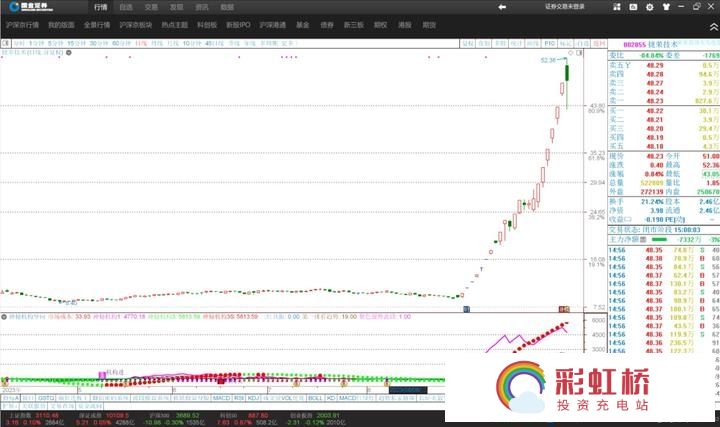The width and height of the screenshot is (720, 427).
Task: Click the red button right of 自选
Action: [599, 43]
